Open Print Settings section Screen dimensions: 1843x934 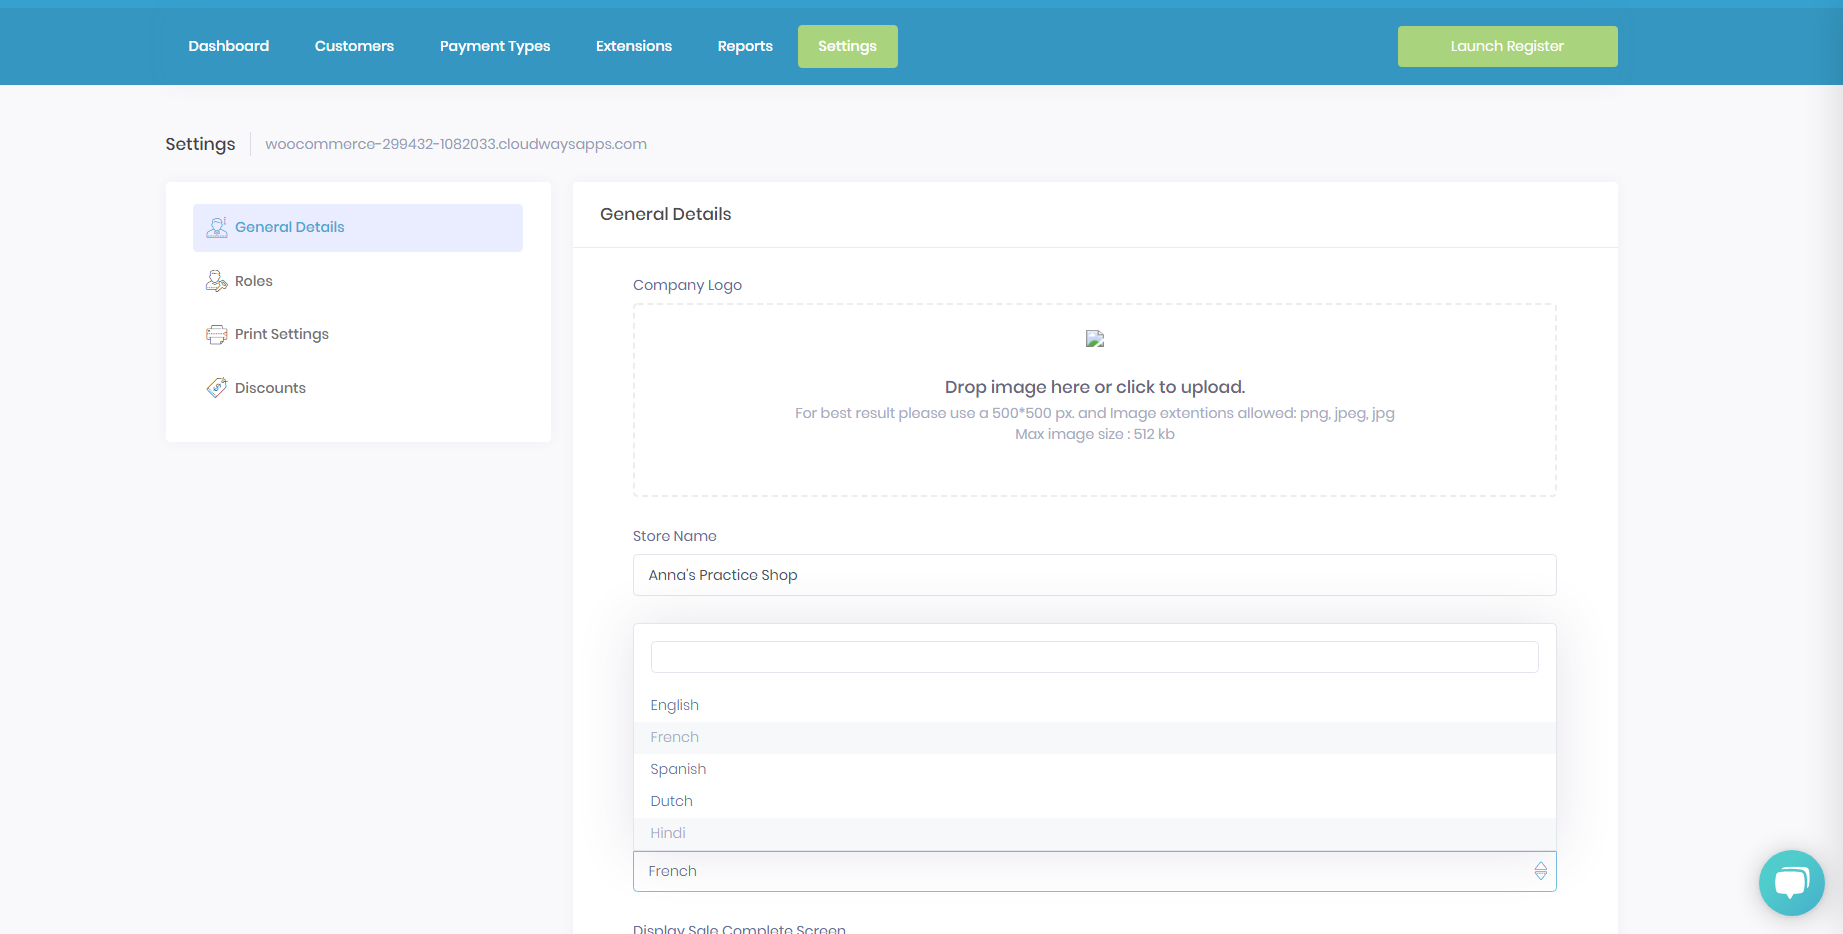[x=358, y=334]
